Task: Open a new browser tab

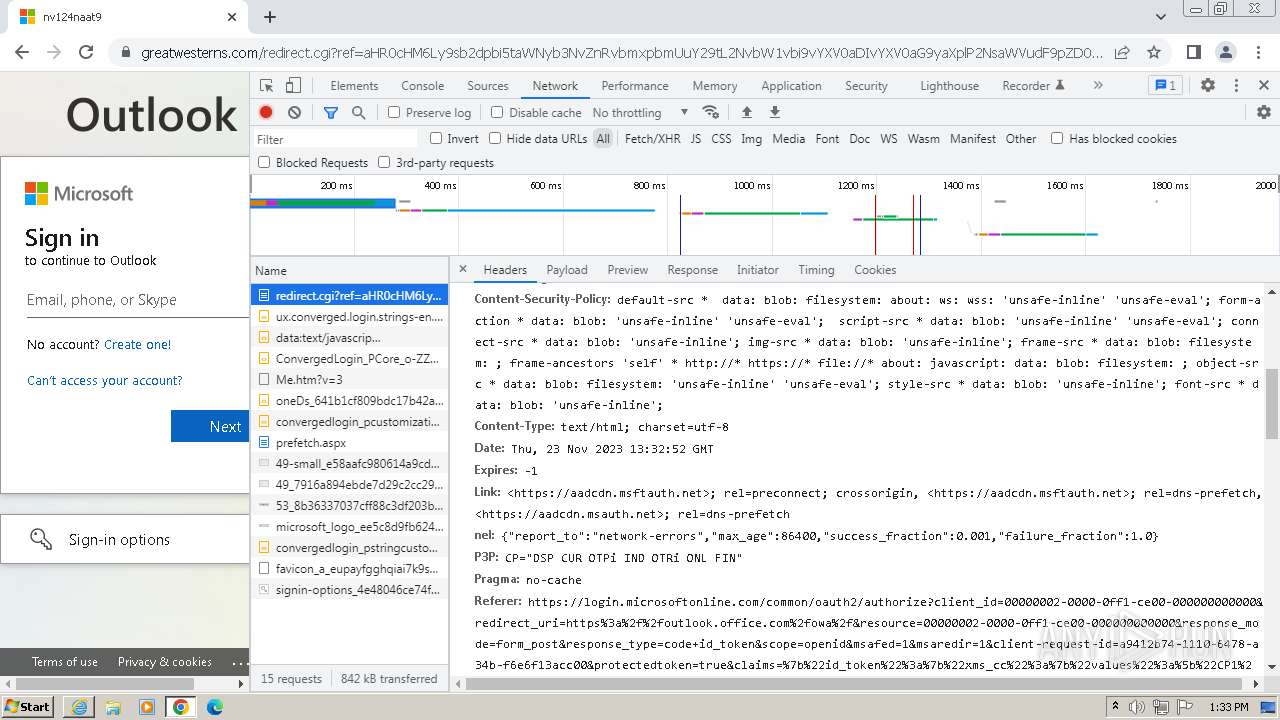Action: pos(270,17)
